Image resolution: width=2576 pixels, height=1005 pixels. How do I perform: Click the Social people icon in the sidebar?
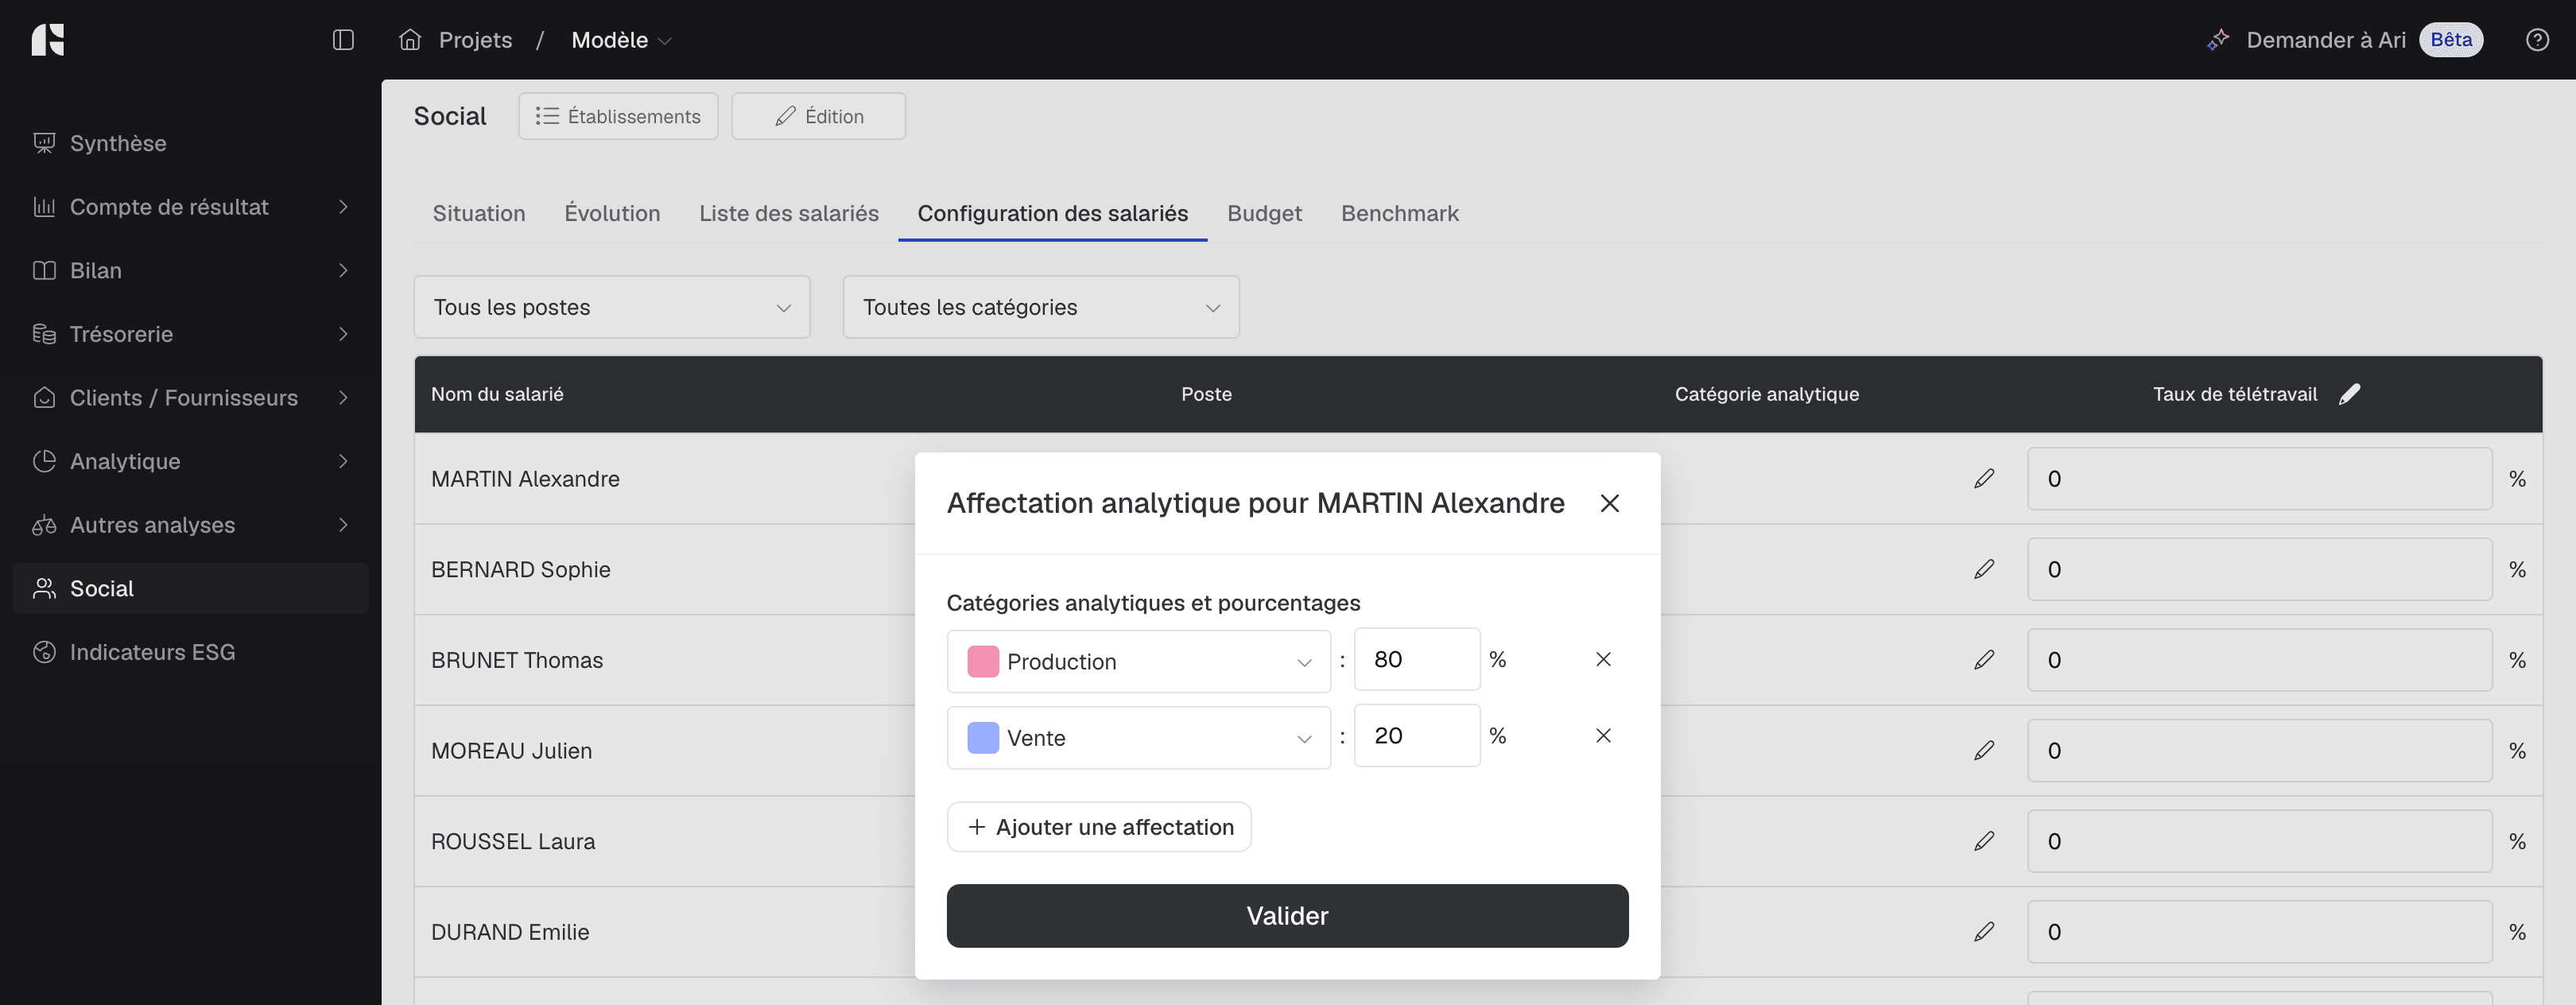pyautogui.click(x=44, y=588)
